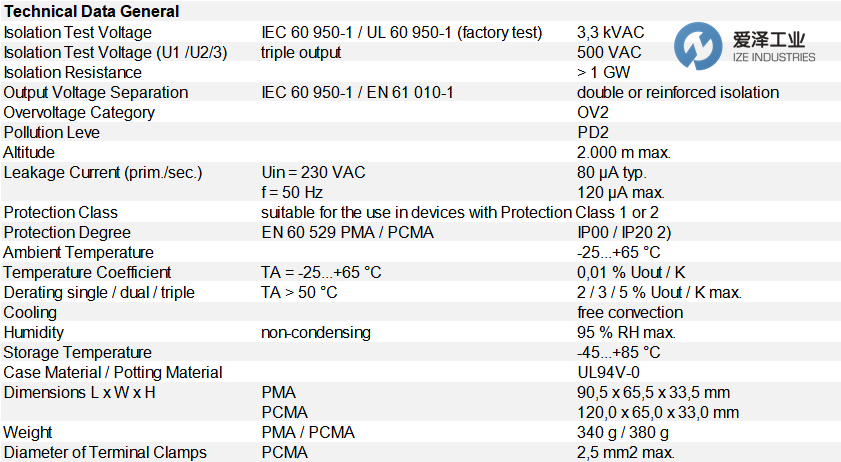Viewport: 841px width, 462px height.
Task: Click the Uin = 230 VAC condition
Action: point(313,172)
